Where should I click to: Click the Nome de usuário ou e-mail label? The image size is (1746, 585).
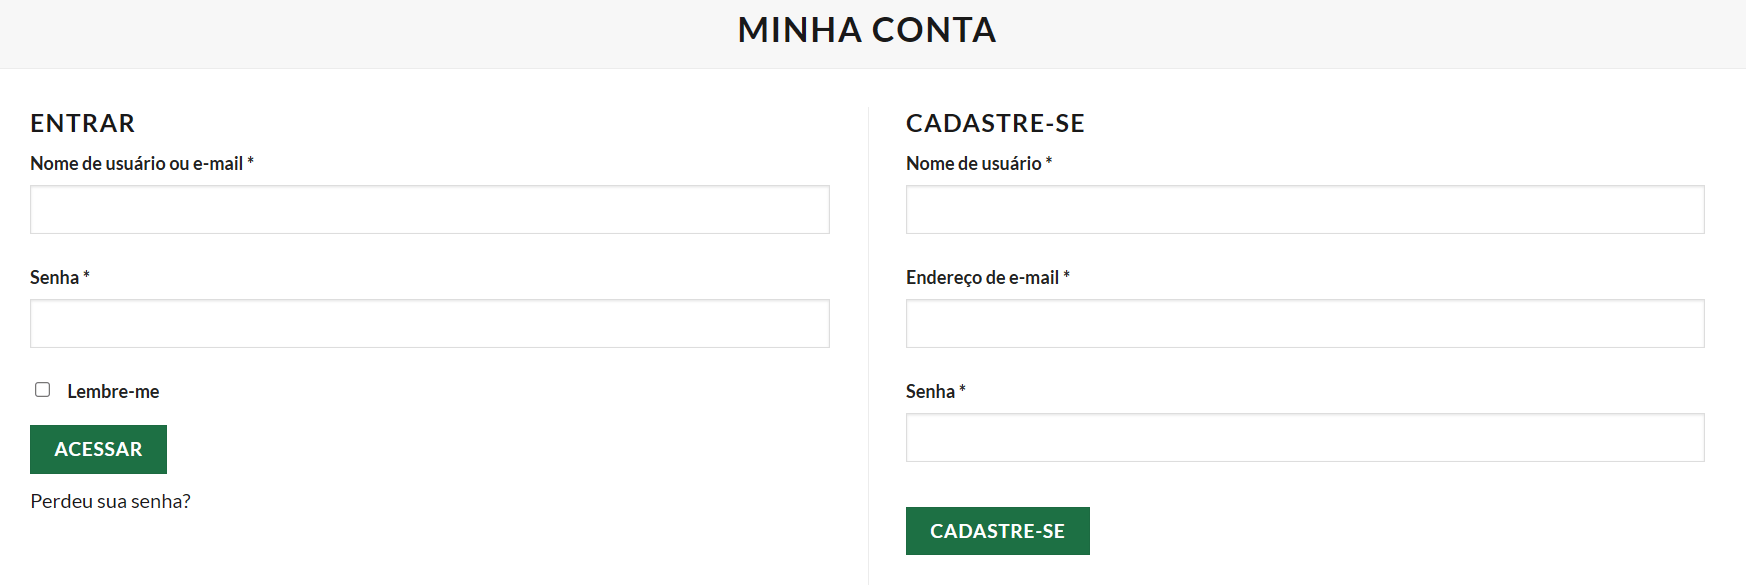pos(136,164)
